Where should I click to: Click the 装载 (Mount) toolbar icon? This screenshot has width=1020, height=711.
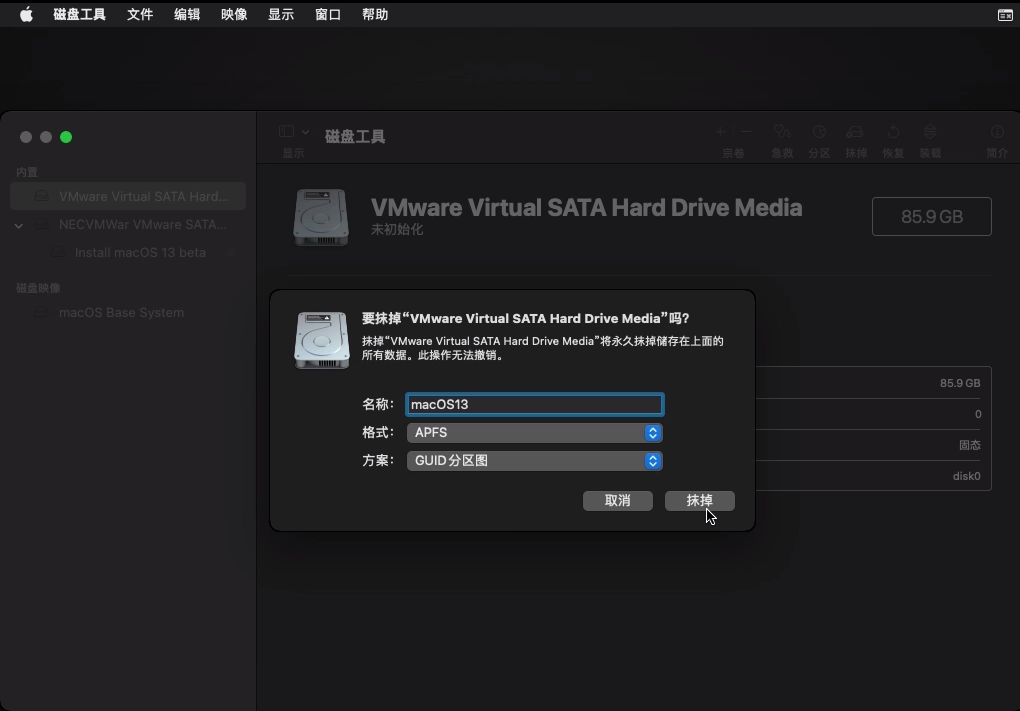click(930, 132)
